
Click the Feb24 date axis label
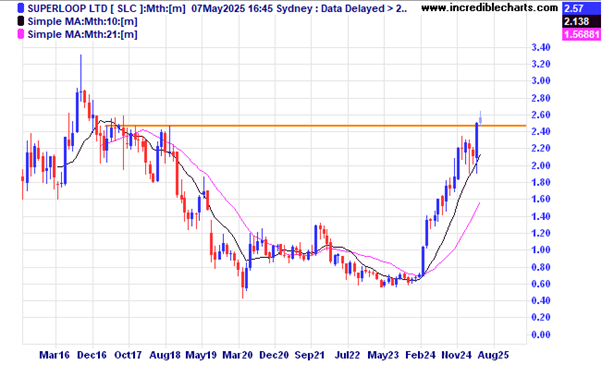420,355
